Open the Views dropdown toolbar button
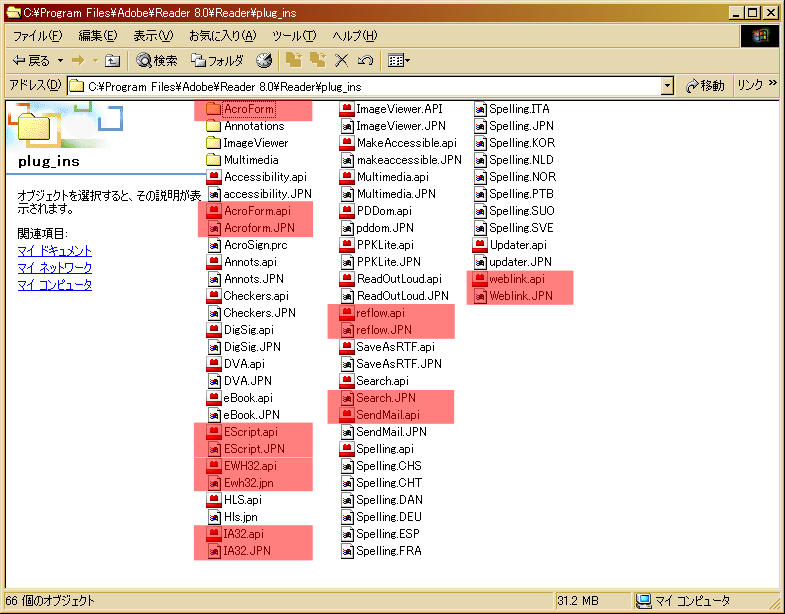This screenshot has width=785, height=614. coord(399,61)
